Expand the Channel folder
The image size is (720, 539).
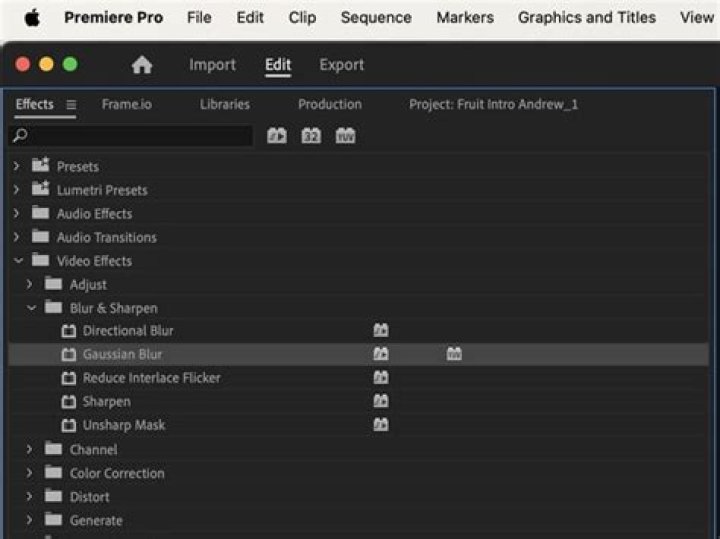click(x=30, y=449)
